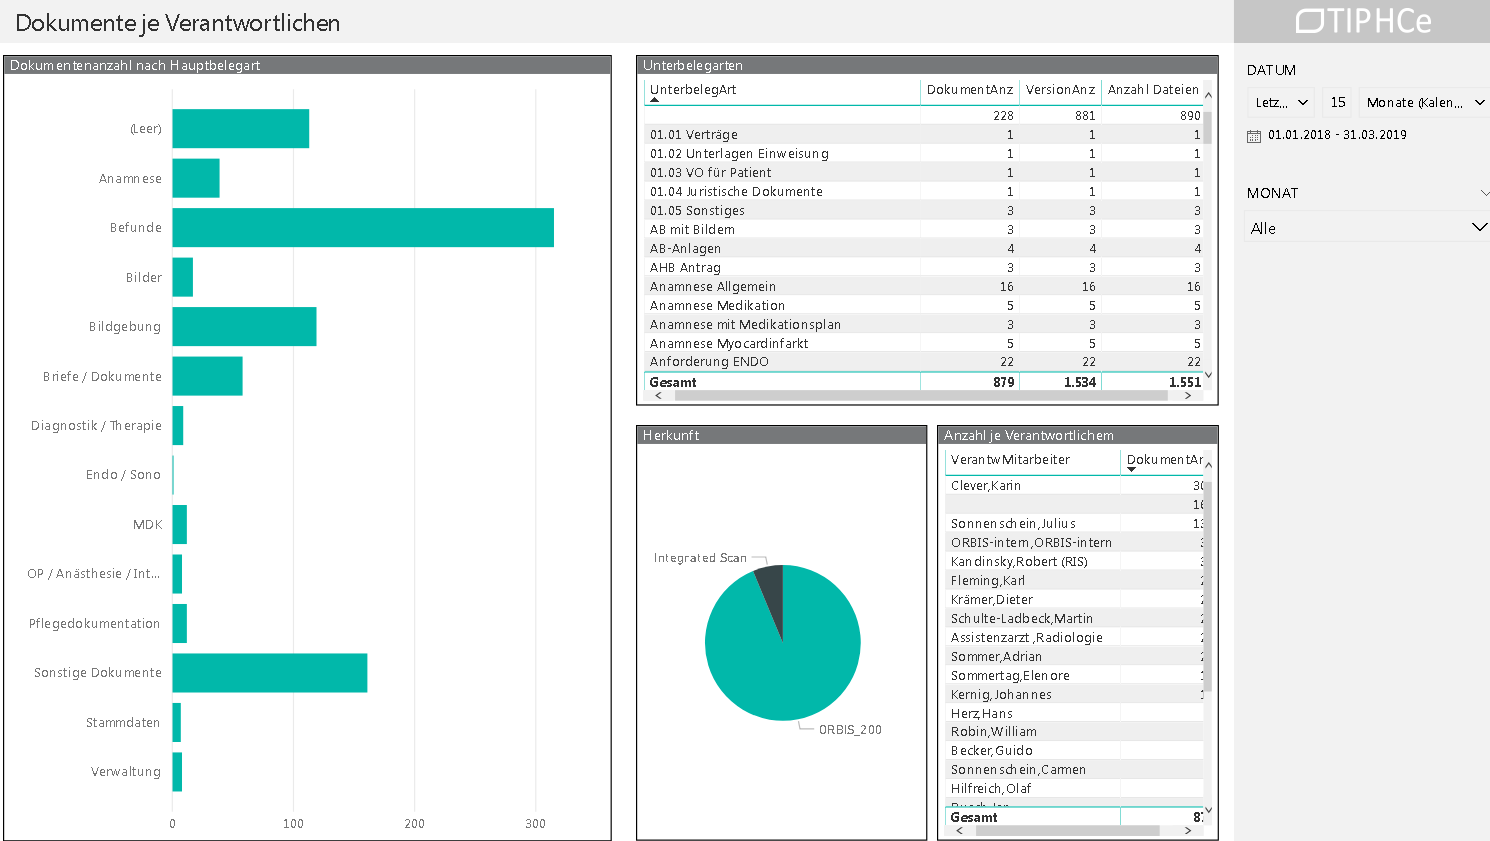This screenshot has width=1490, height=841.
Task: Select row 'AHB Antrag'
Action: point(924,268)
